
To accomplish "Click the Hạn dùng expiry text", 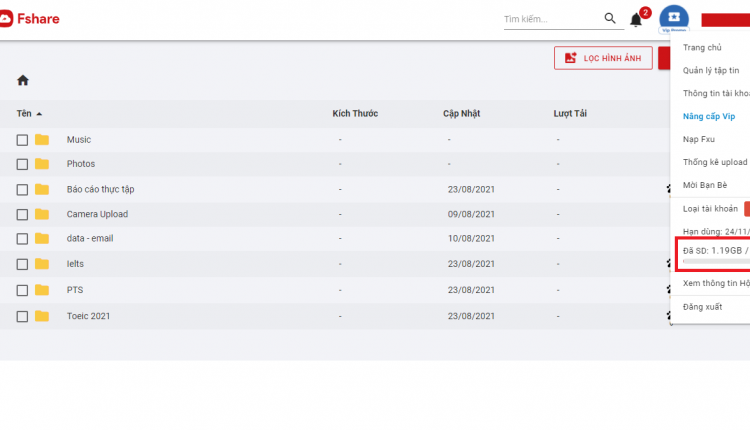I will (x=716, y=231).
